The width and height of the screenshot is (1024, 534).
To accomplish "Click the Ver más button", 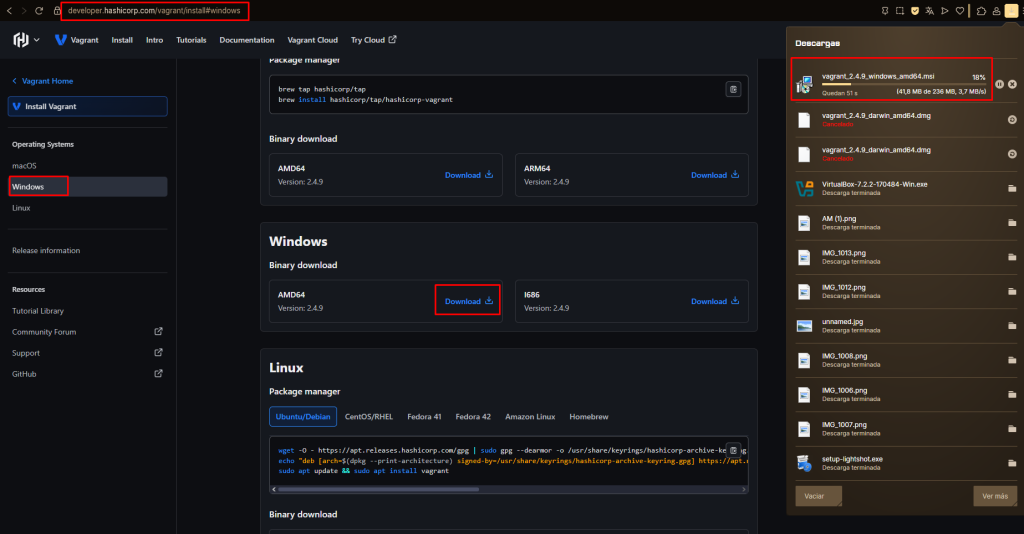I will click(995, 496).
